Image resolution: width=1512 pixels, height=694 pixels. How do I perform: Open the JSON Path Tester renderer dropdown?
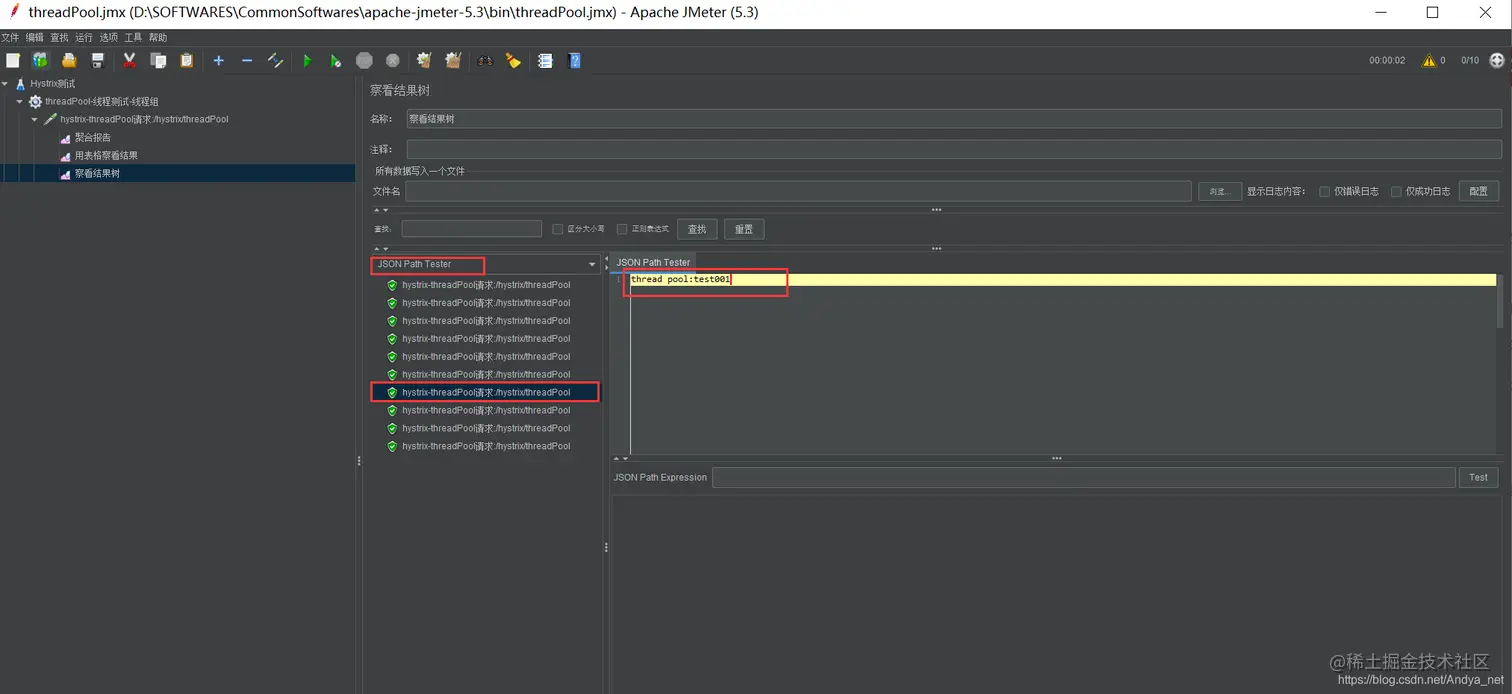coord(485,264)
